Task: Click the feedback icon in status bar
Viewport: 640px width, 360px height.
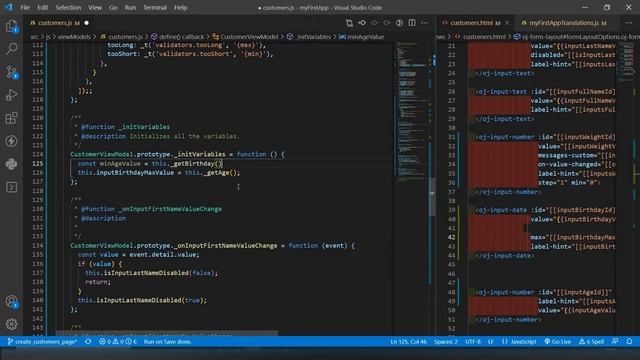Action: point(615,342)
